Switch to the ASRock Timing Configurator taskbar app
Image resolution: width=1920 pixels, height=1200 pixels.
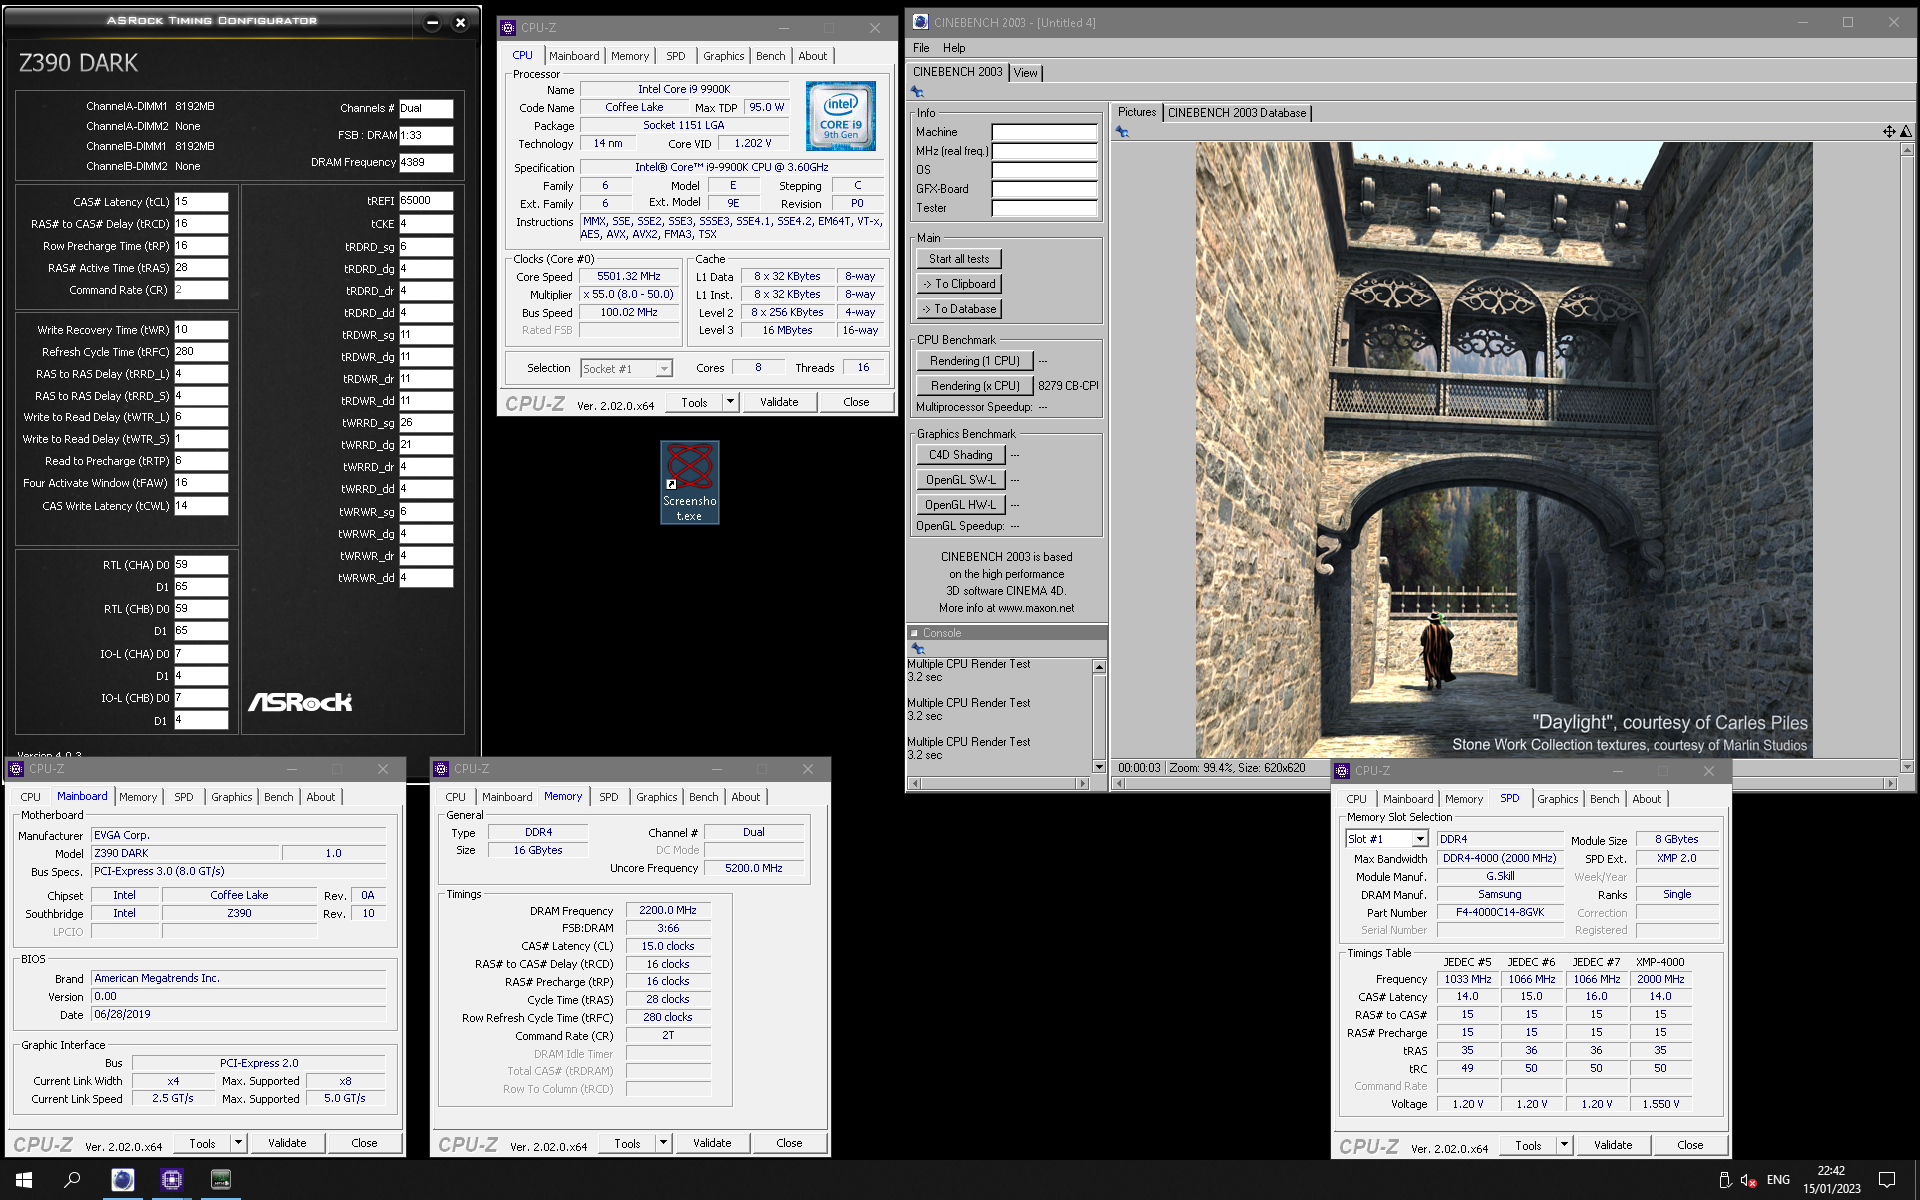221,1180
